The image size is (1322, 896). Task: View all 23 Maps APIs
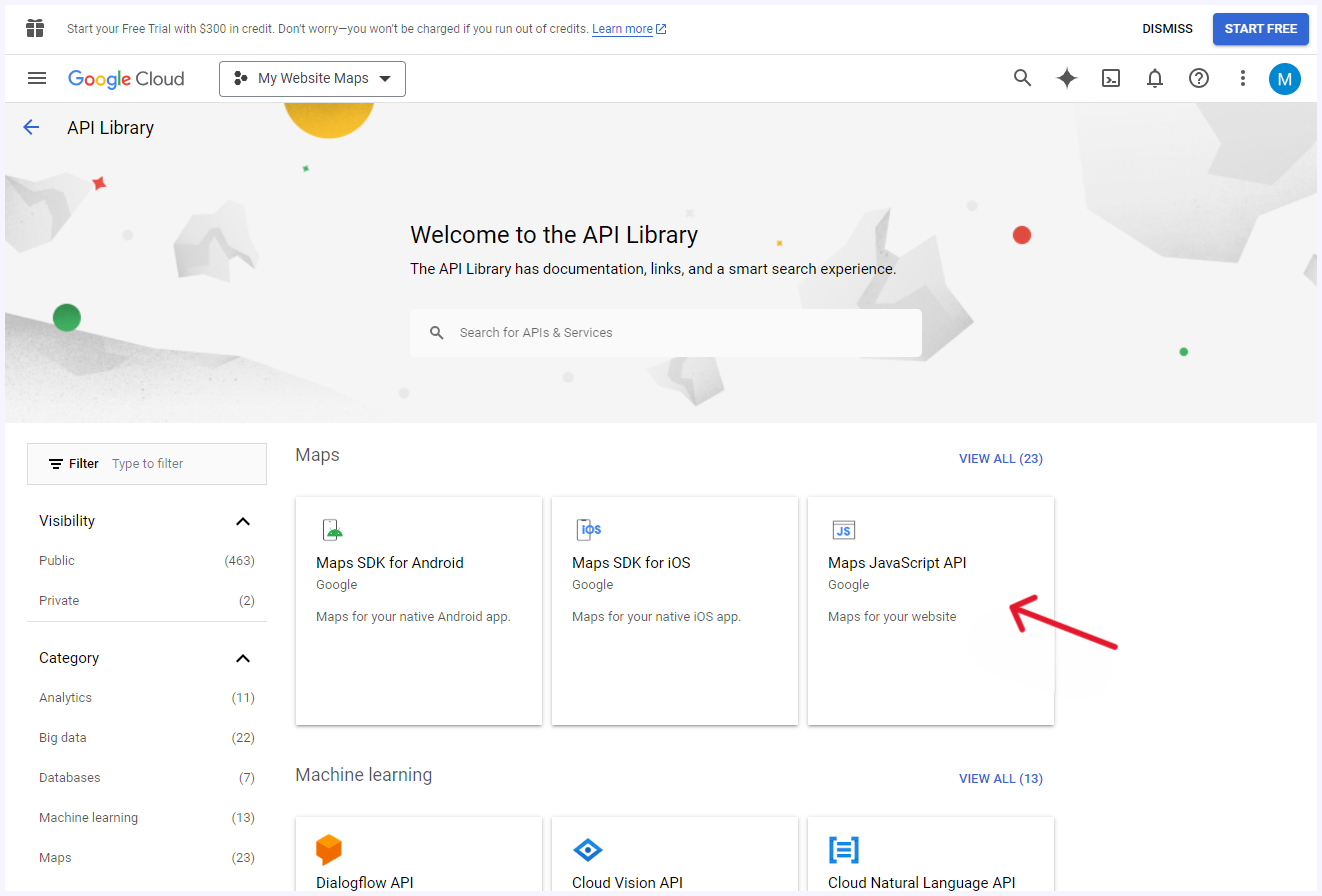tap(1001, 459)
